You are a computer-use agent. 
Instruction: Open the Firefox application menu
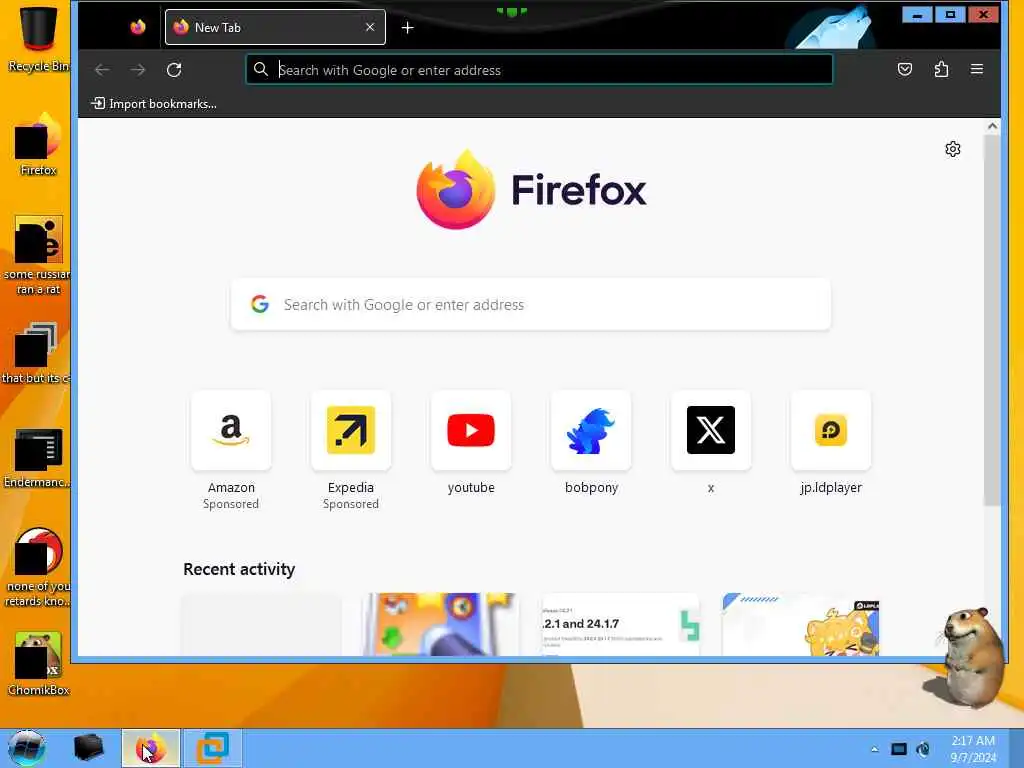[977, 69]
